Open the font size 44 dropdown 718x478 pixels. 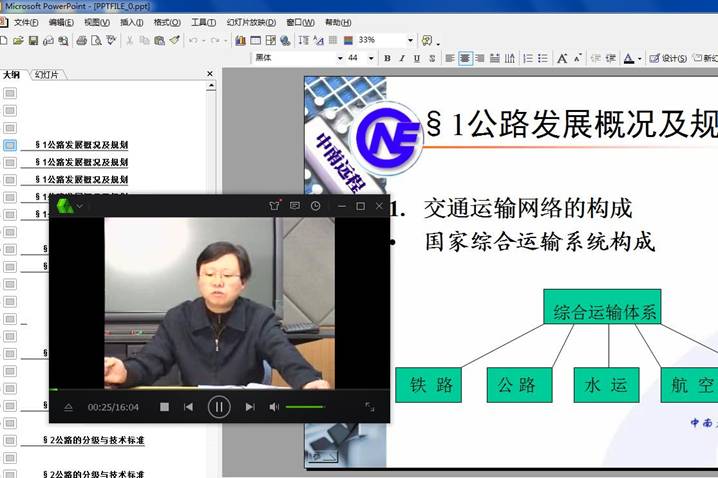371,58
